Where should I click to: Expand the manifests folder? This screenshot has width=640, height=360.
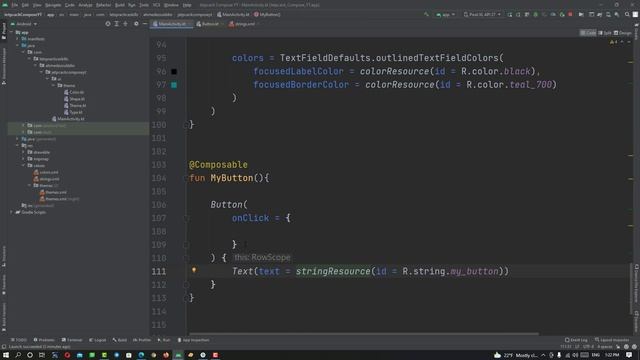[x=18, y=39]
